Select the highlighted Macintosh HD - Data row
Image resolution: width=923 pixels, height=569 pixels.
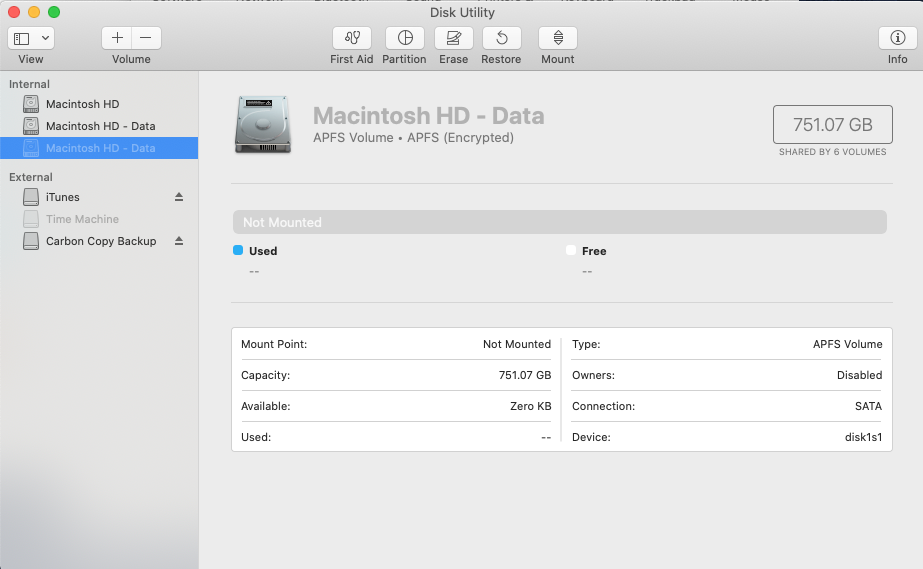click(x=99, y=148)
